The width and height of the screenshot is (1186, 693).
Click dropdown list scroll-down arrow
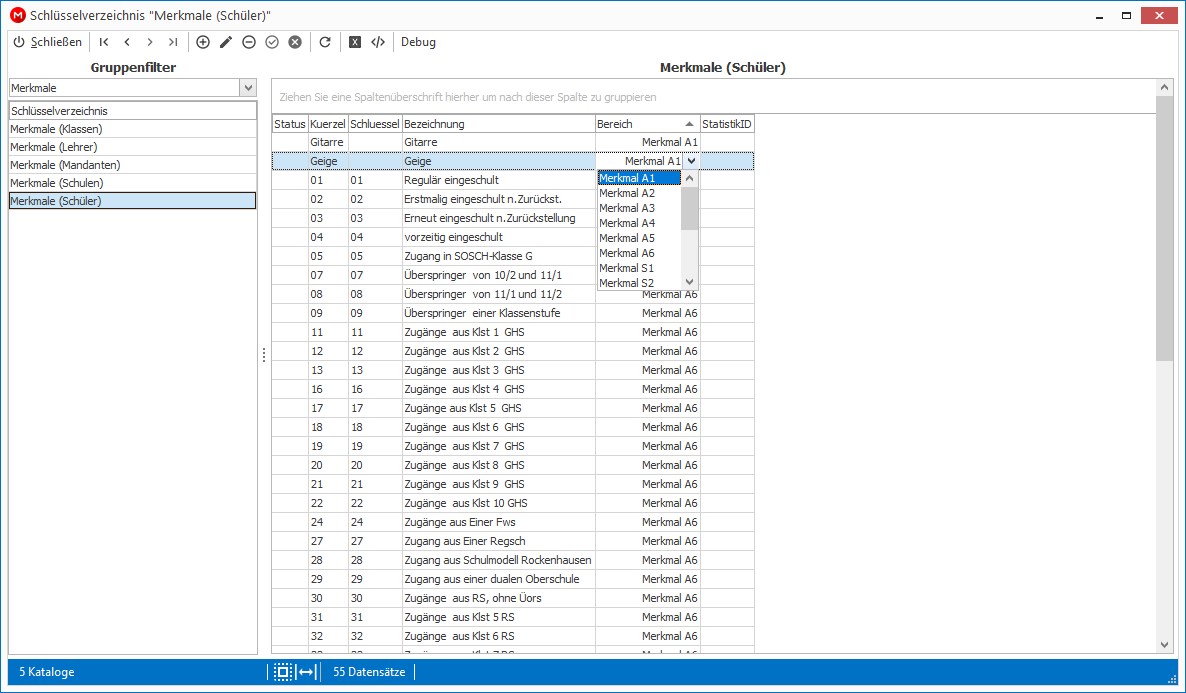tap(689, 282)
